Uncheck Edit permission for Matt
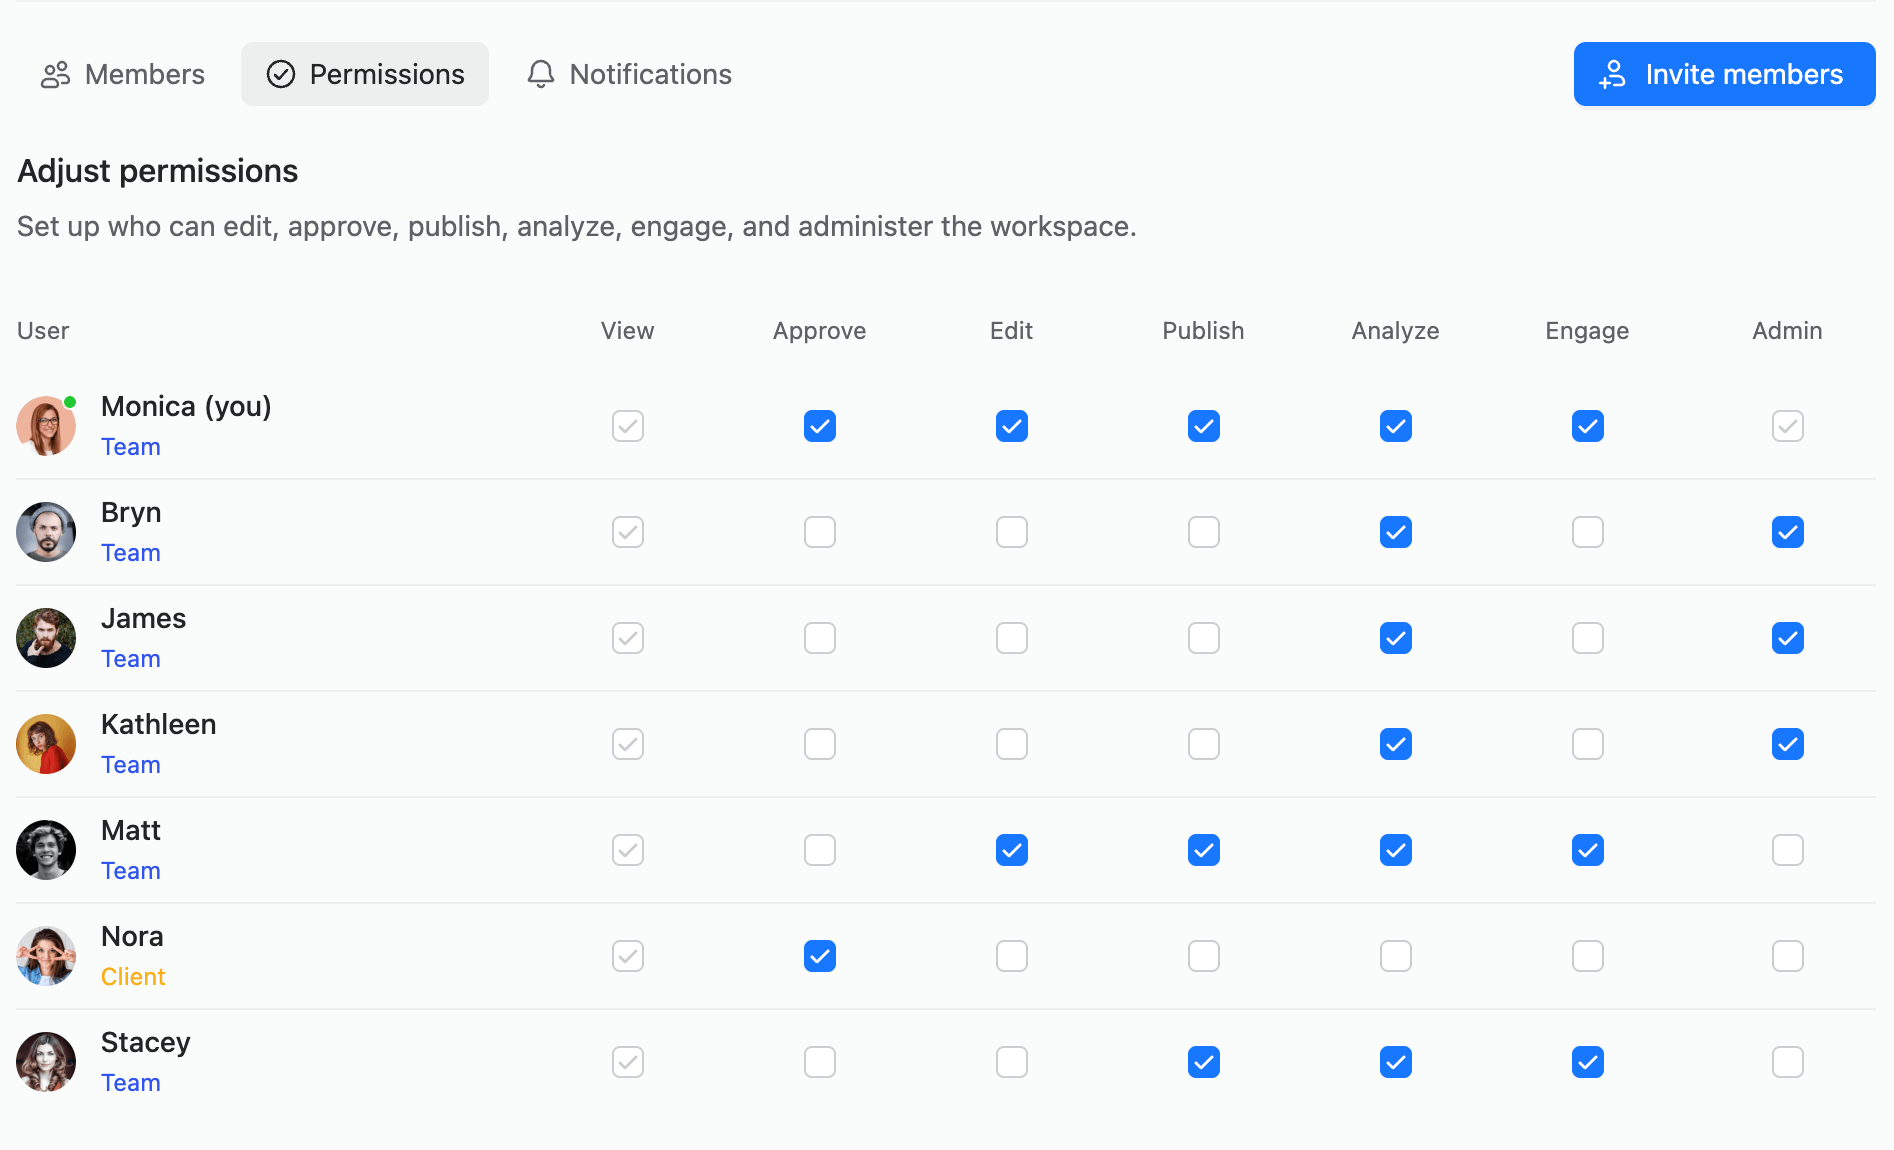 [x=1012, y=850]
